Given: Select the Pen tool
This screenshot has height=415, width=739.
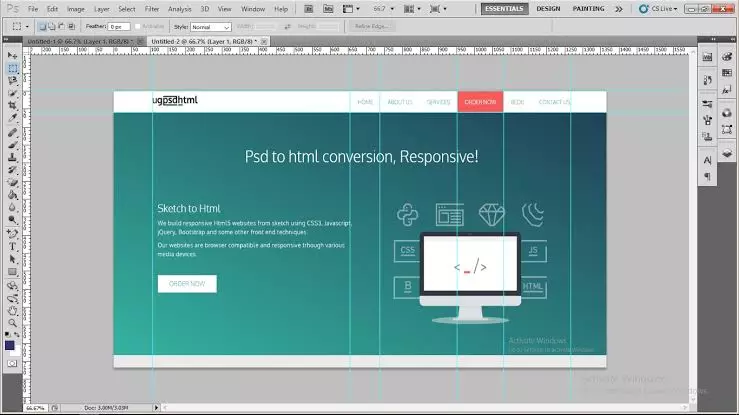Looking at the screenshot, I should click(12, 234).
